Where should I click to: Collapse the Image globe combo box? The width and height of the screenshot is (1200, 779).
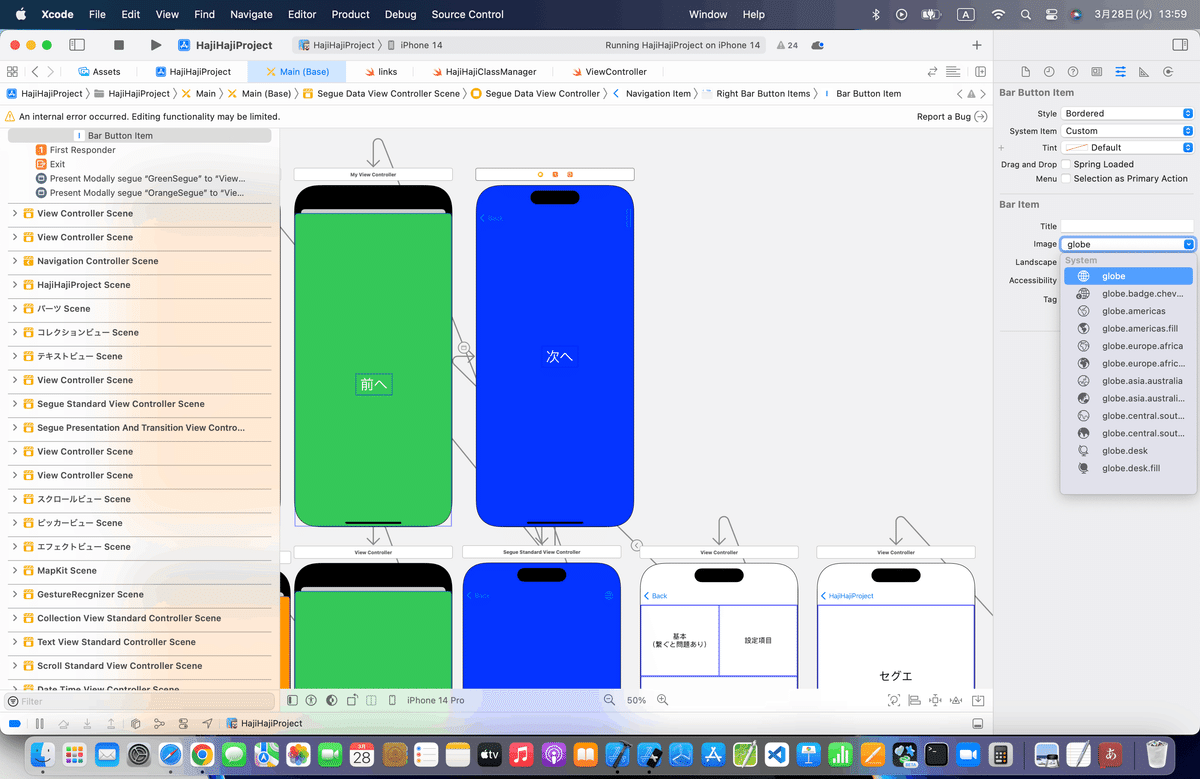point(1188,244)
